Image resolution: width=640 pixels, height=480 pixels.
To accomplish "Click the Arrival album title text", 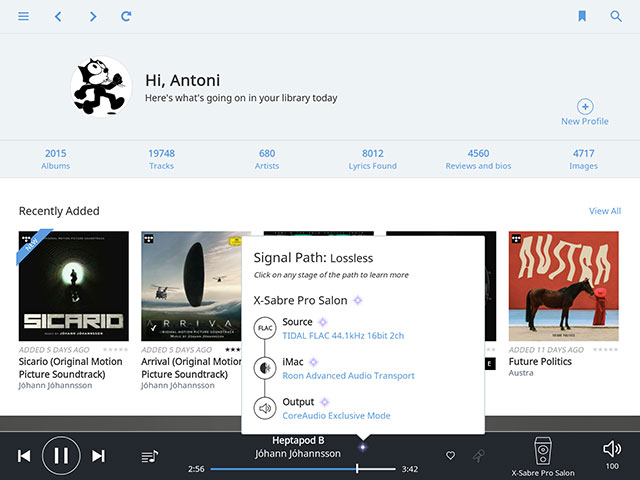I will (x=191, y=368).
